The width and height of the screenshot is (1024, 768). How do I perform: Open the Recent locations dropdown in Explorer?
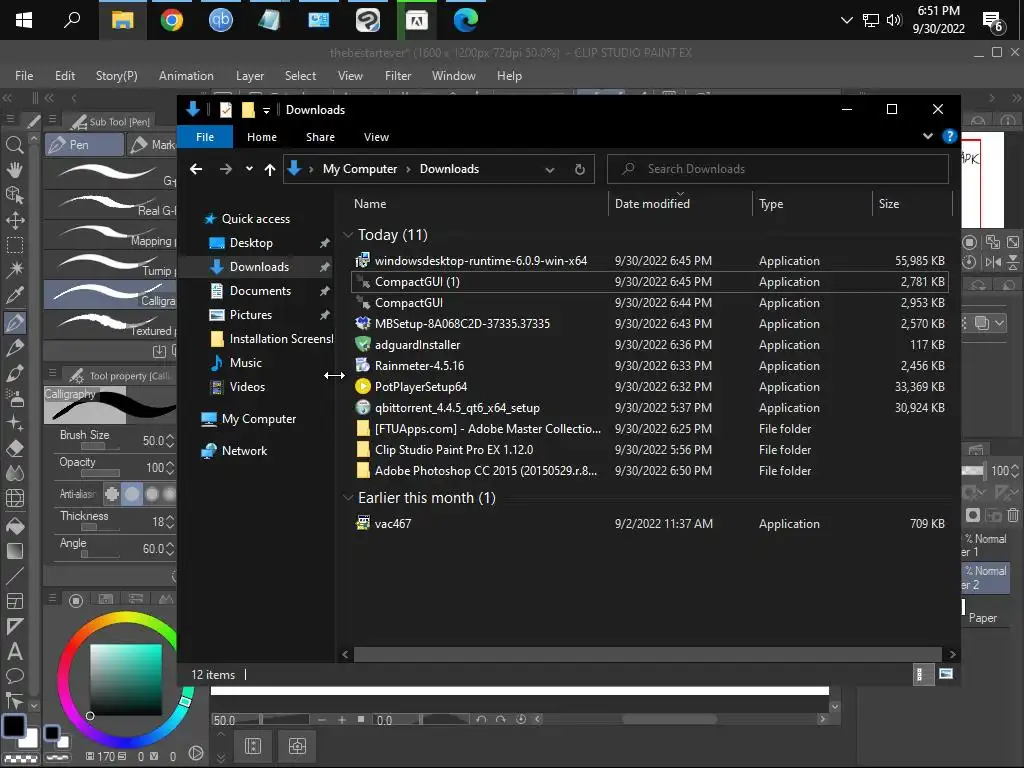point(249,169)
